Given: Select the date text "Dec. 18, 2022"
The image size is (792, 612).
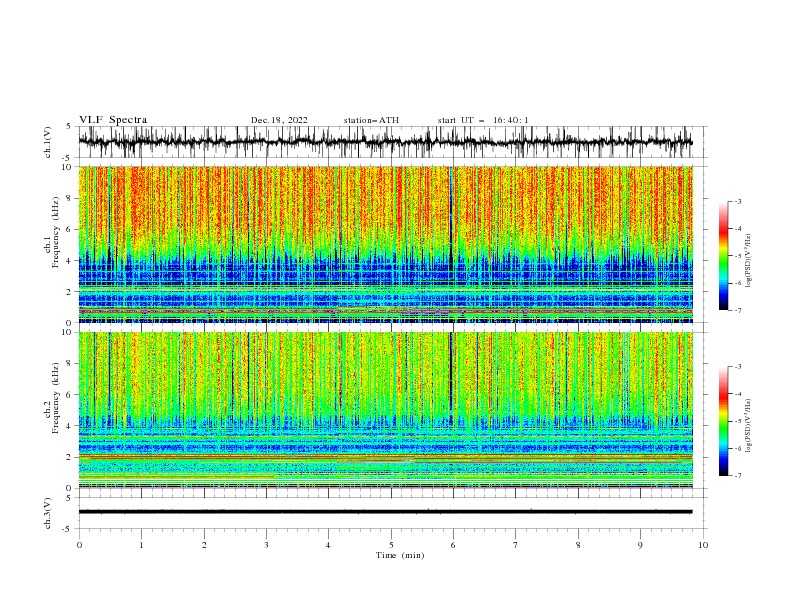Looking at the screenshot, I should (279, 120).
